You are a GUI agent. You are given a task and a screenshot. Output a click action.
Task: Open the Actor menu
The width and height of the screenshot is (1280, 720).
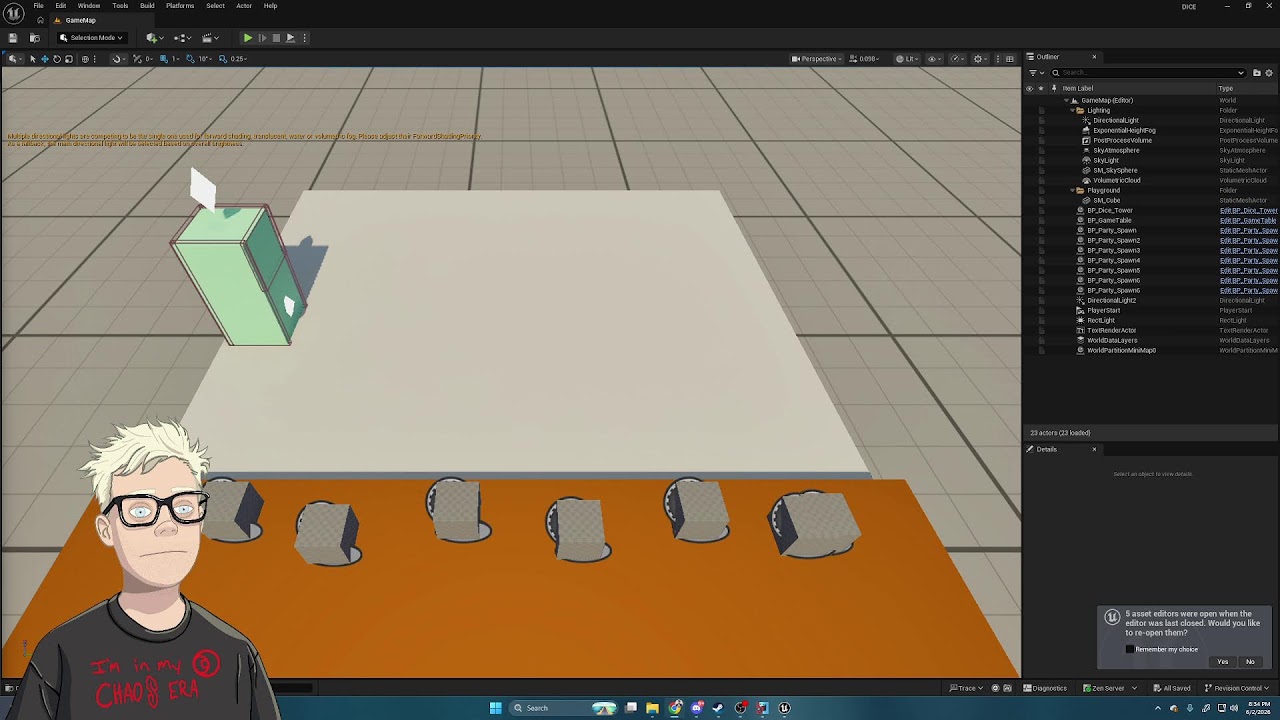[244, 6]
